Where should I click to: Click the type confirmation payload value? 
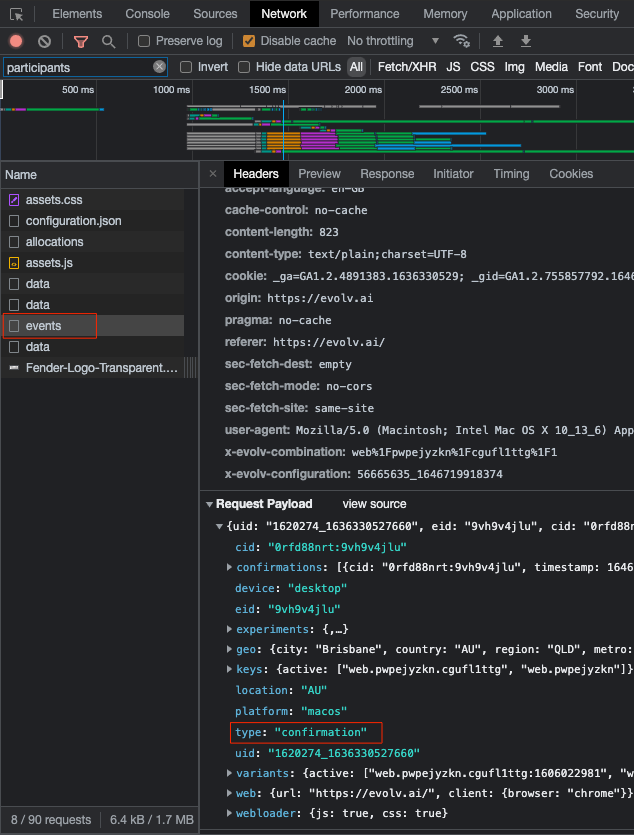(320, 733)
